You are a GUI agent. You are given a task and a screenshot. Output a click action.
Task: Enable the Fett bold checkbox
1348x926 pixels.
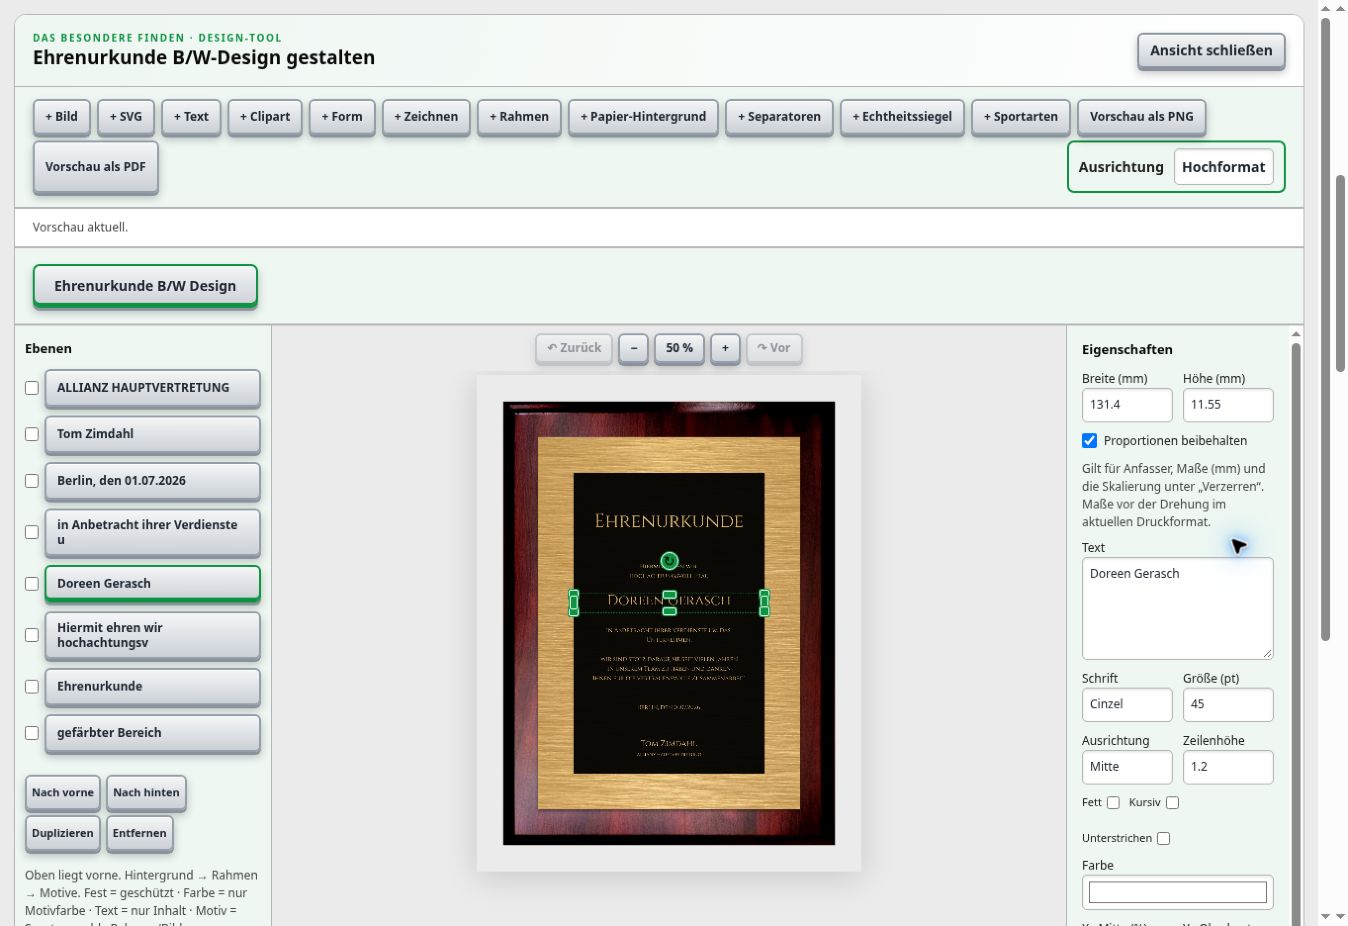[x=1113, y=803]
